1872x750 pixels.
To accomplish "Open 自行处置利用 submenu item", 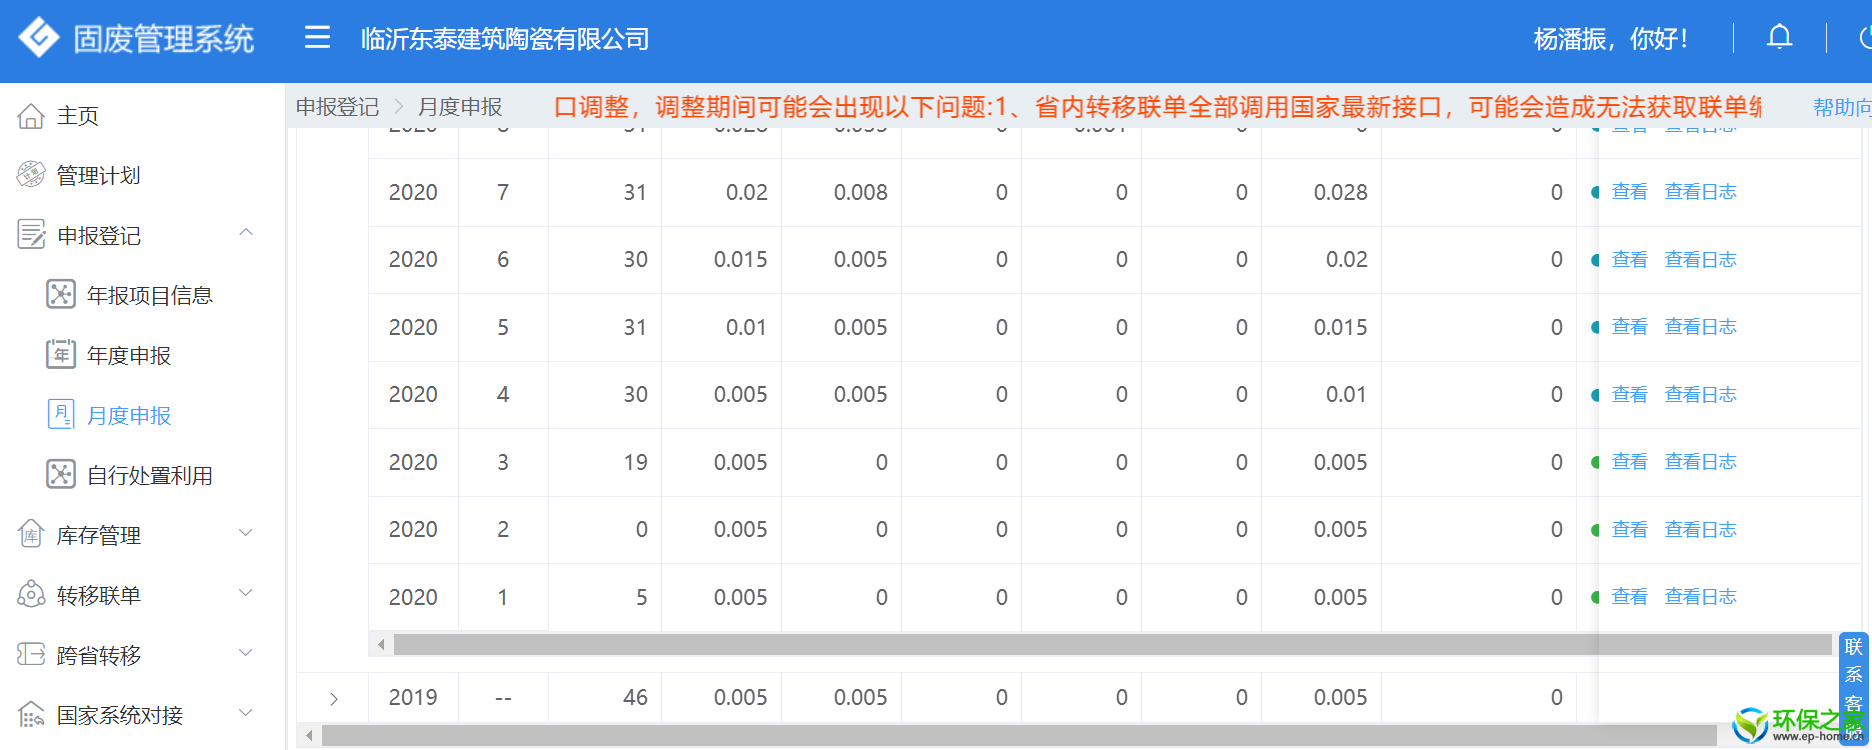I will (x=150, y=476).
